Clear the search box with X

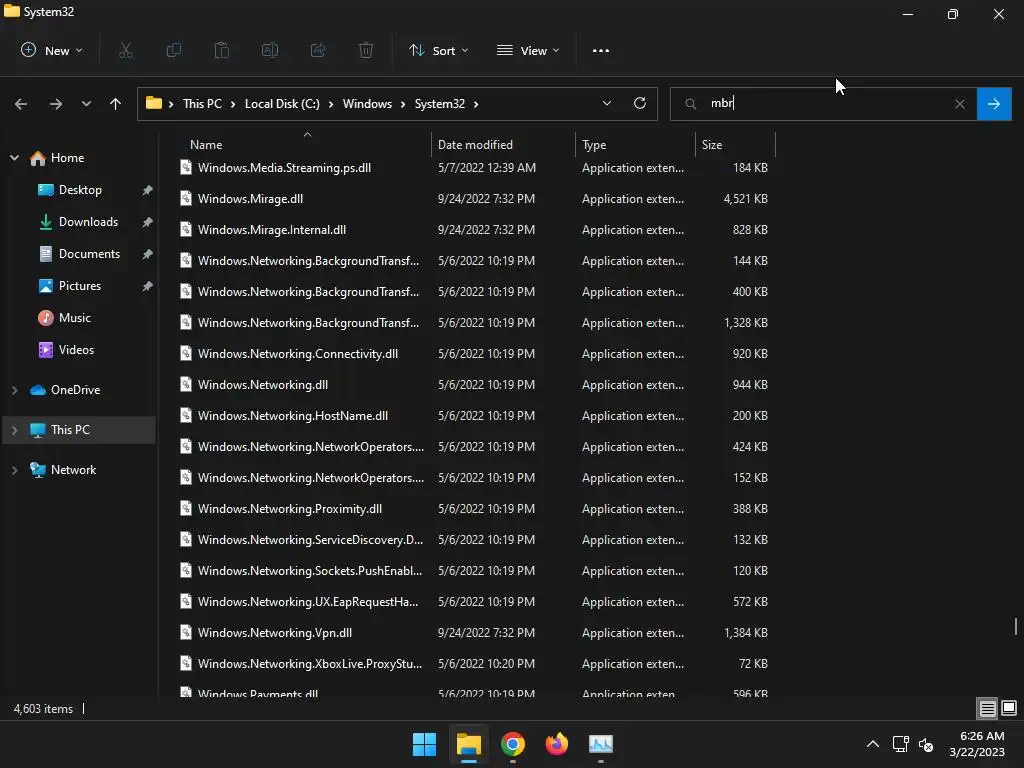[x=959, y=104]
